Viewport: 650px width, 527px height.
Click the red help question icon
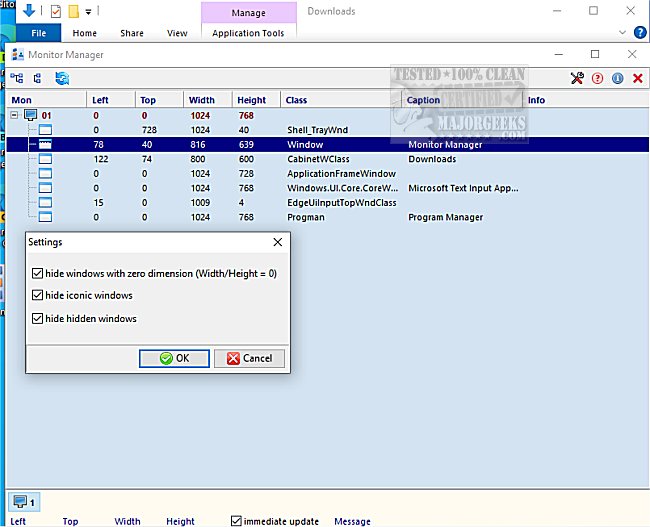tap(597, 78)
